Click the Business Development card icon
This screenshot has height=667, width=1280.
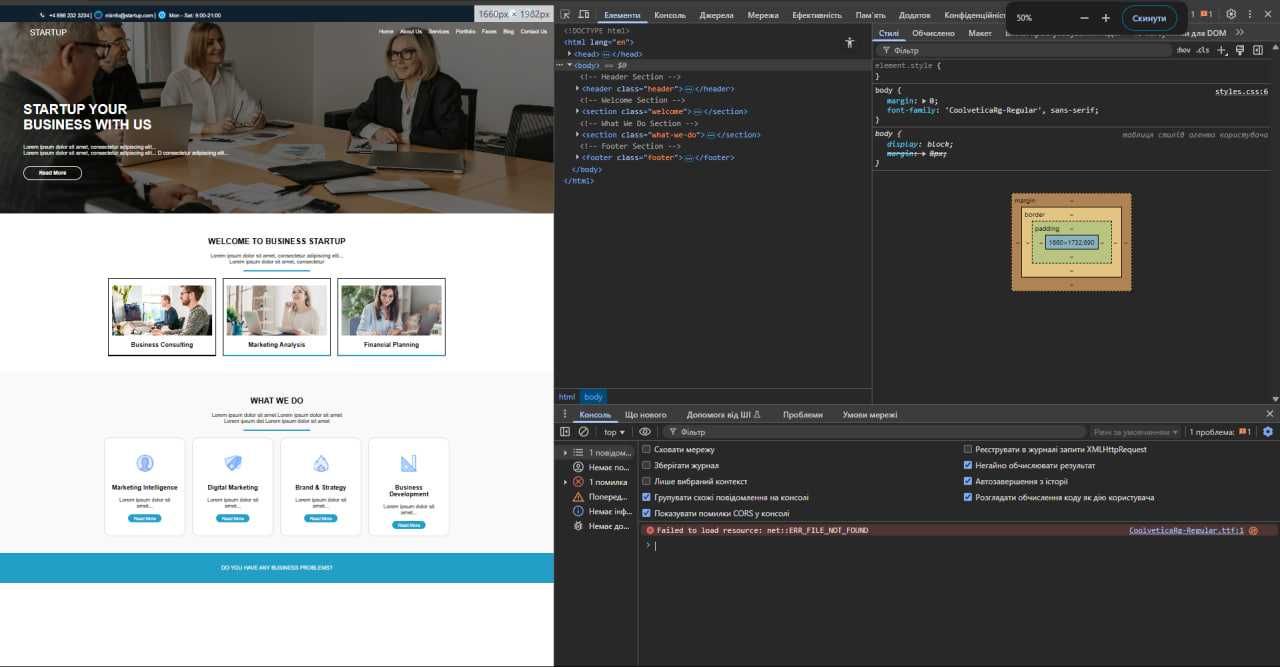tap(408, 463)
